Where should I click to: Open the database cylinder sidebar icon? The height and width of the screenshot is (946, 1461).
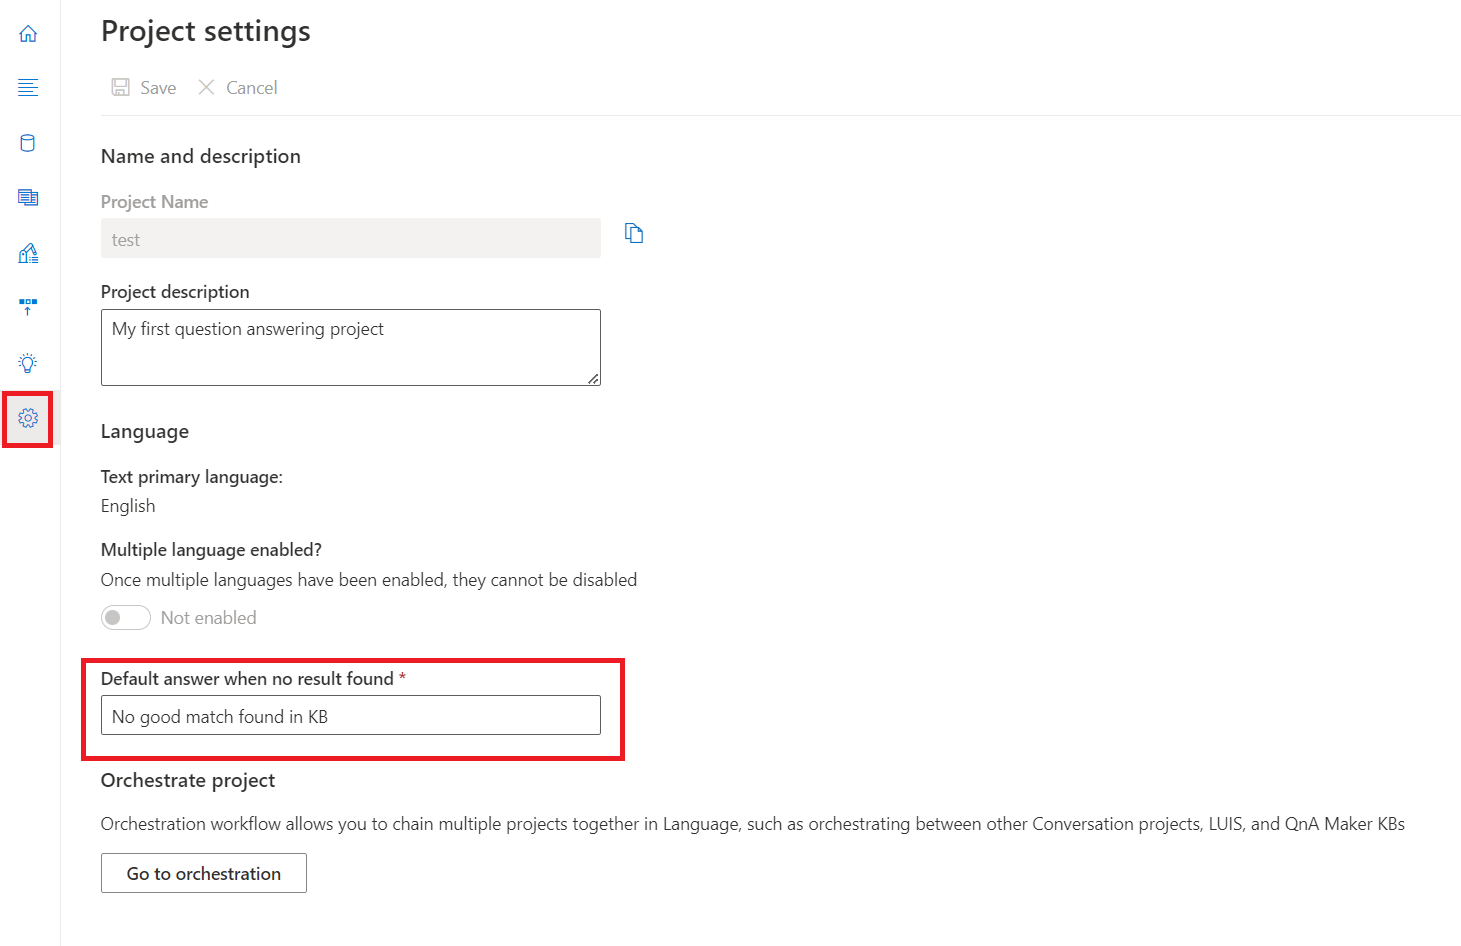[x=28, y=143]
